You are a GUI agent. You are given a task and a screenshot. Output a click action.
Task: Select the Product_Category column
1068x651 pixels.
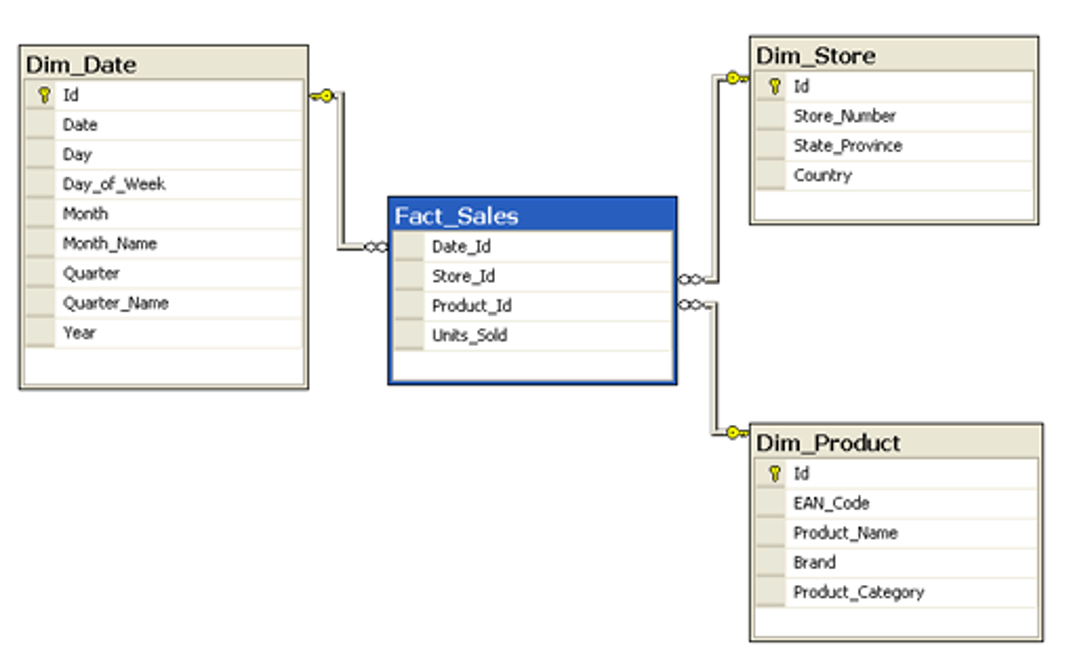pyautogui.click(x=897, y=592)
